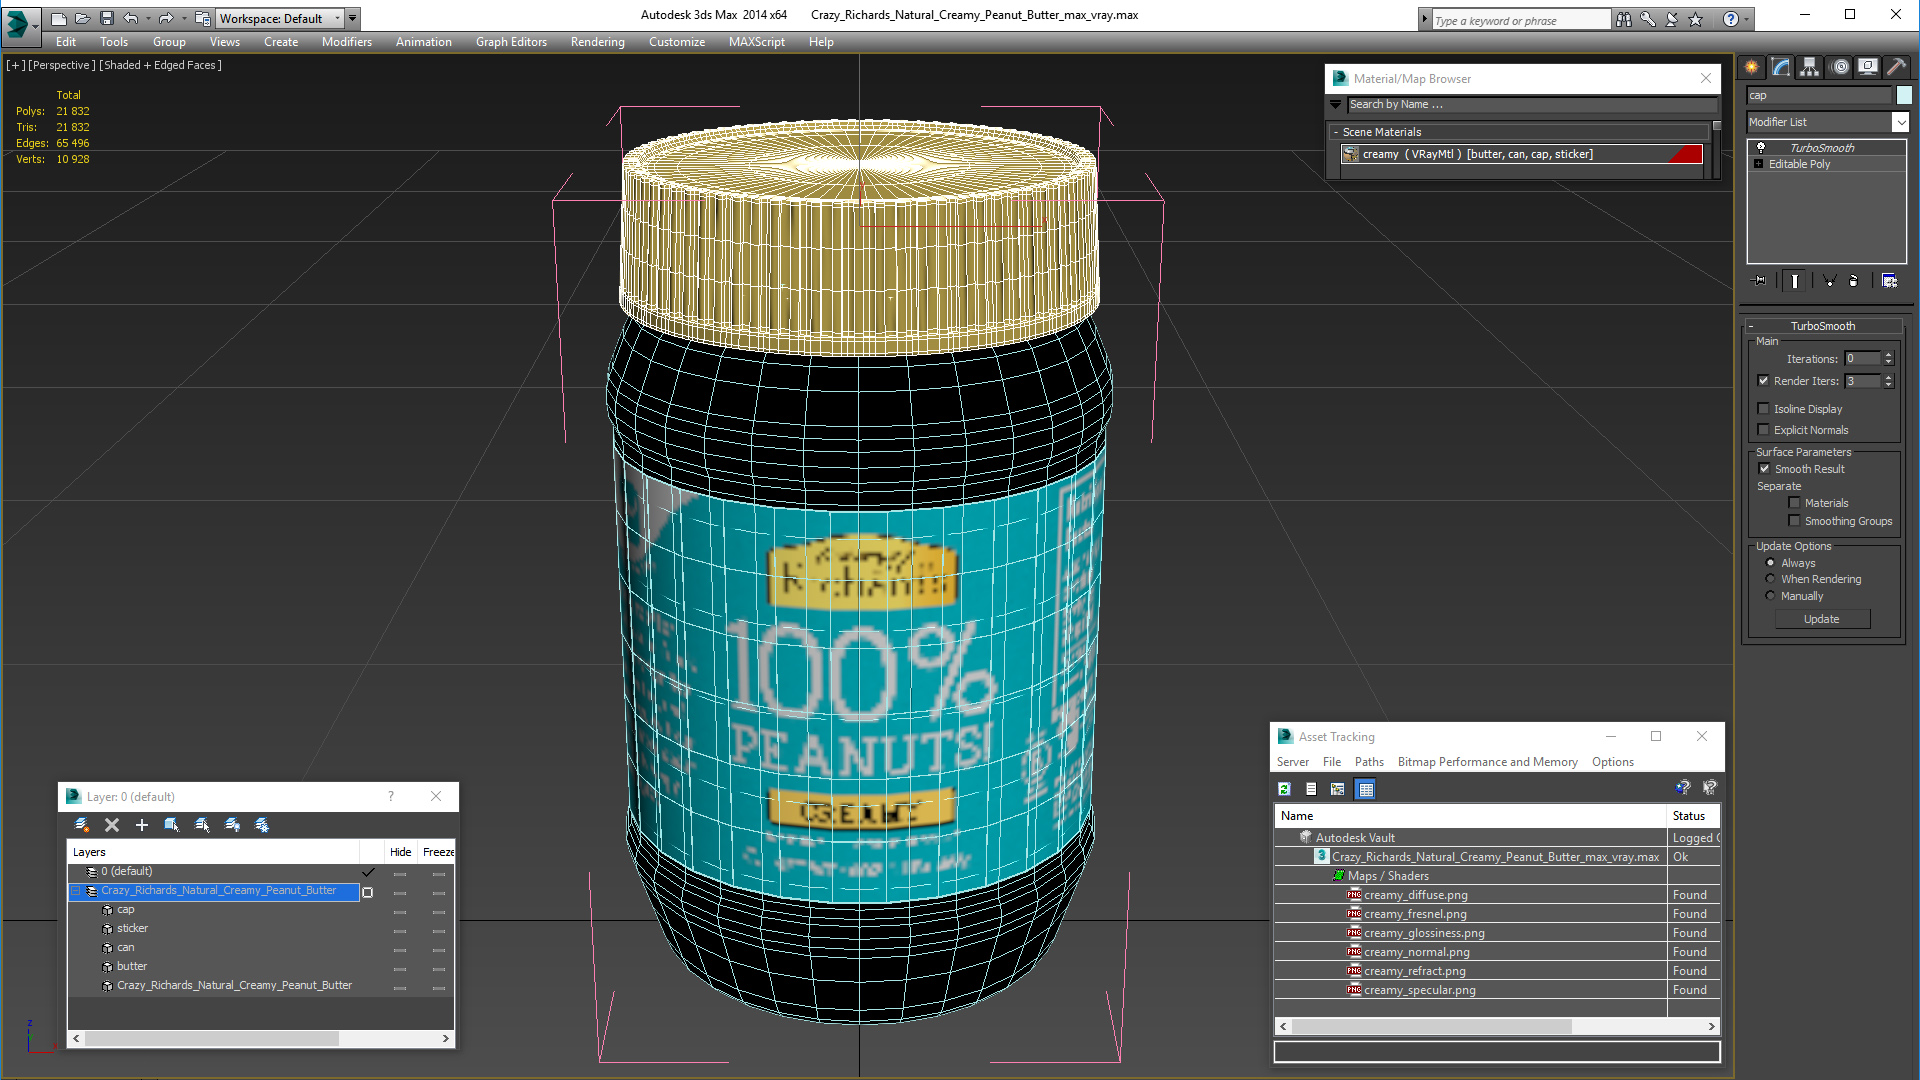This screenshot has width=1920, height=1080.
Task: Click Hide column header in Layer dialog
Action: (x=401, y=852)
